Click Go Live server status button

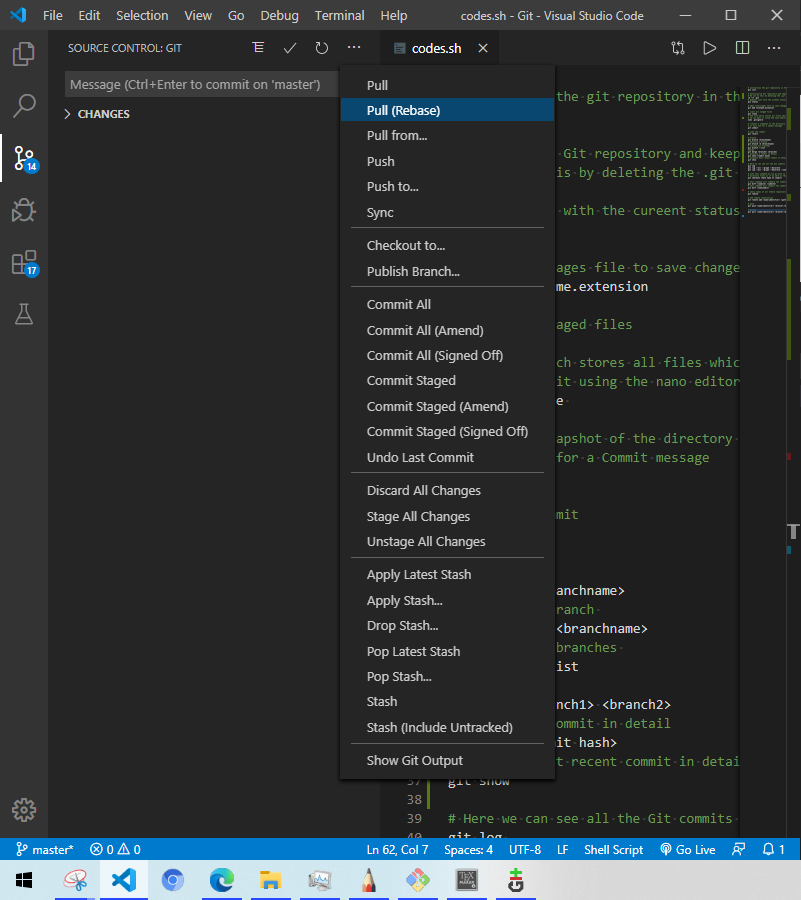tap(687, 849)
